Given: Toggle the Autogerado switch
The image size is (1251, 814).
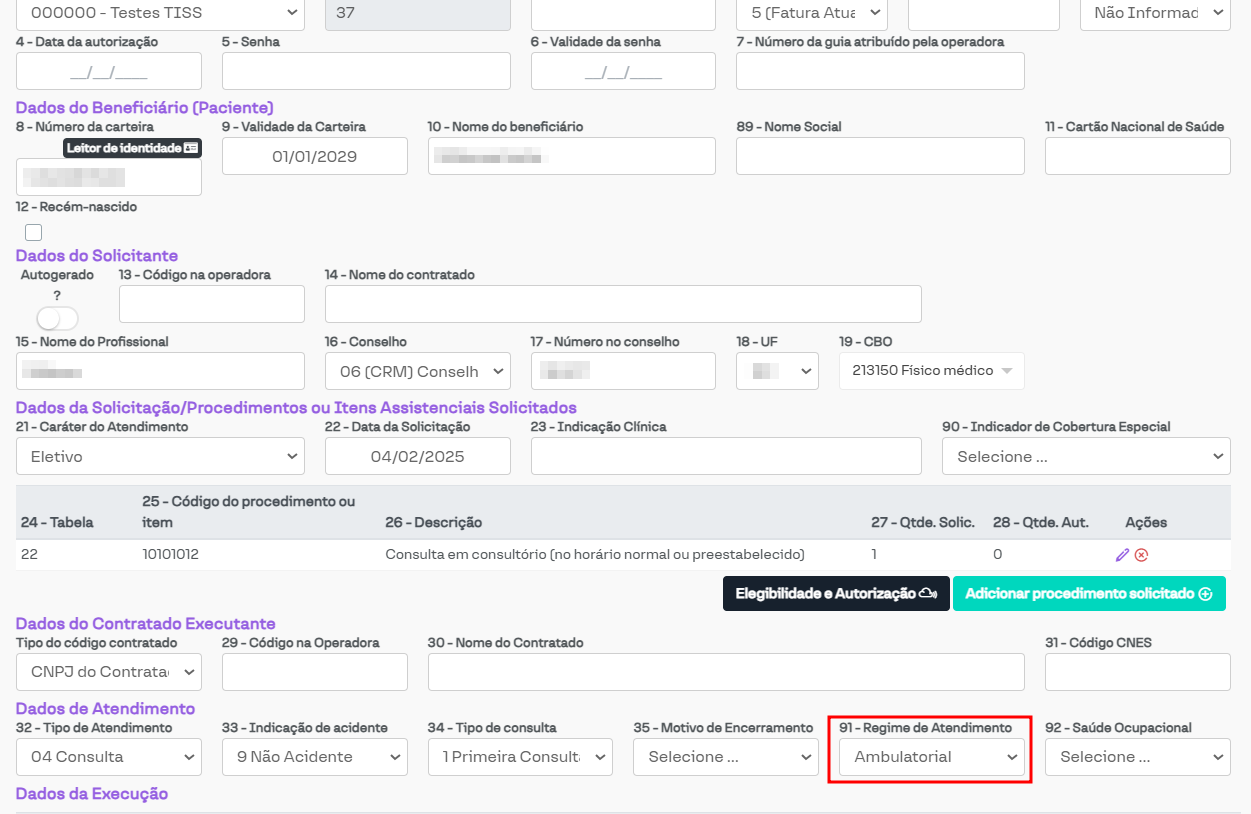Looking at the screenshot, I should [57, 318].
